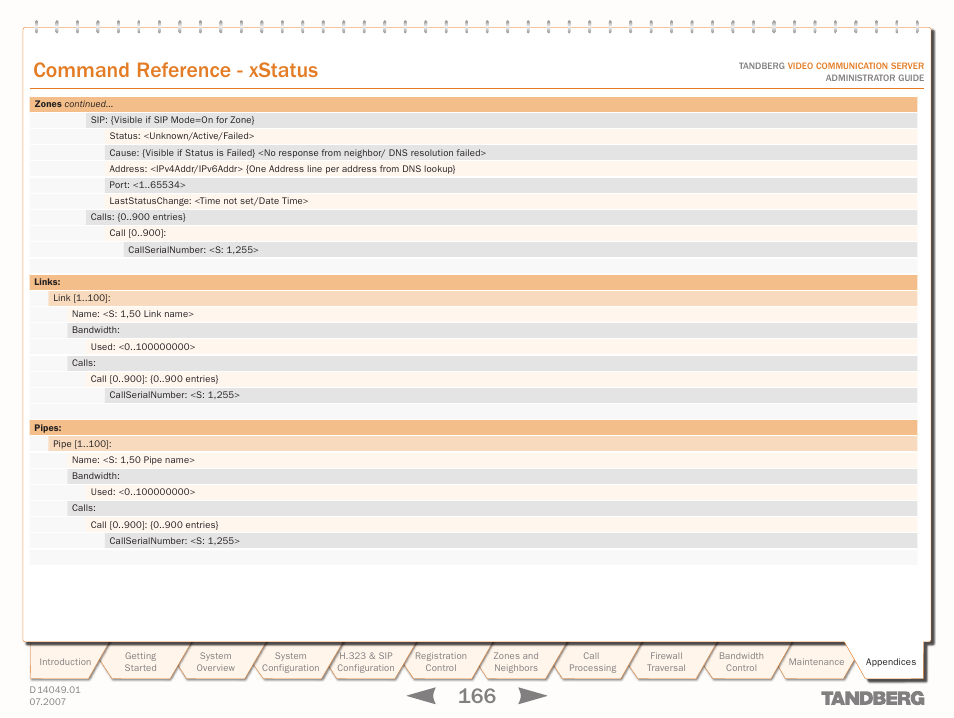This screenshot has width=954, height=718.
Task: Open H.323 & SIP Configuration tab
Action: (366, 661)
